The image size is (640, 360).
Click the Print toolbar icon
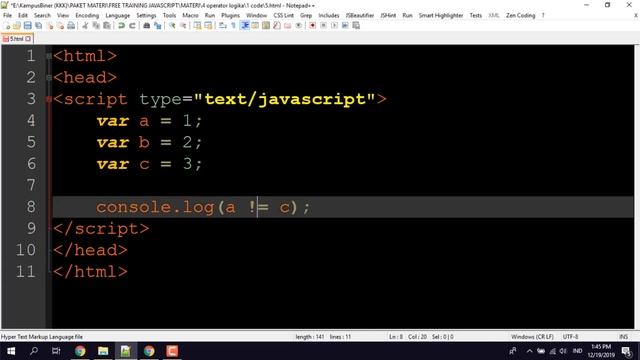71,25
